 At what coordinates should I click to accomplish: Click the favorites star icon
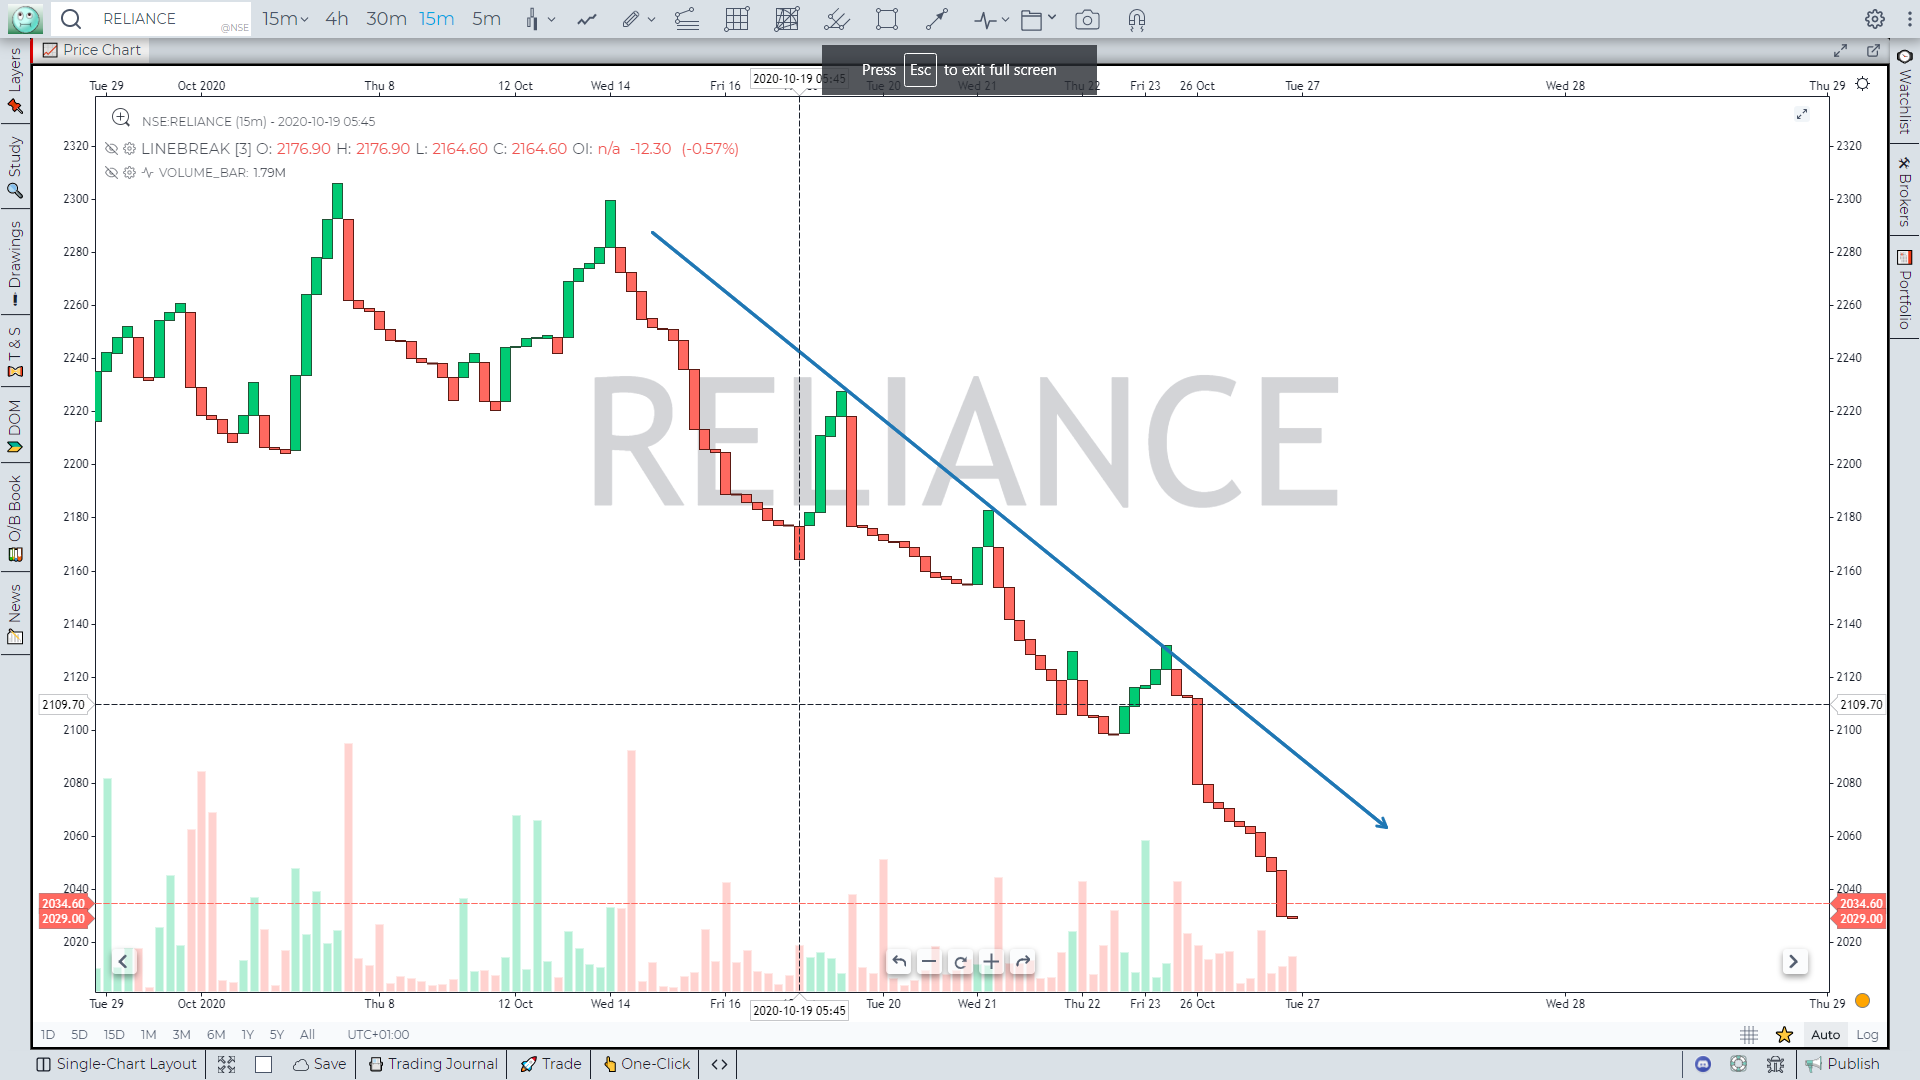[x=1784, y=1035]
